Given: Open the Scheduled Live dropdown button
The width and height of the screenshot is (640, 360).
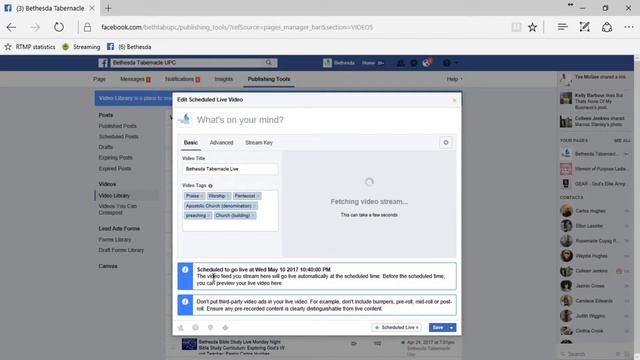Looking at the screenshot, I should [396, 327].
